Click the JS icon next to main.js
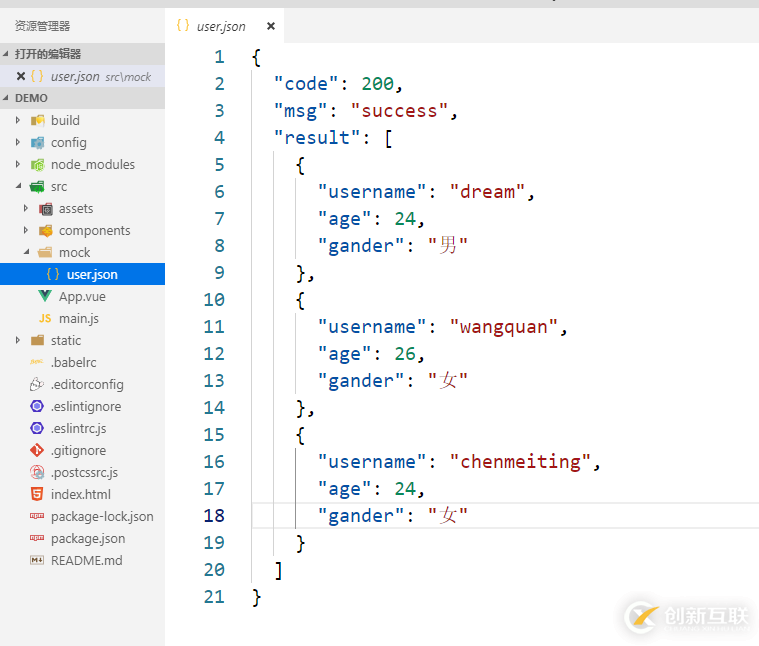This screenshot has height=646, width=759. [44, 318]
